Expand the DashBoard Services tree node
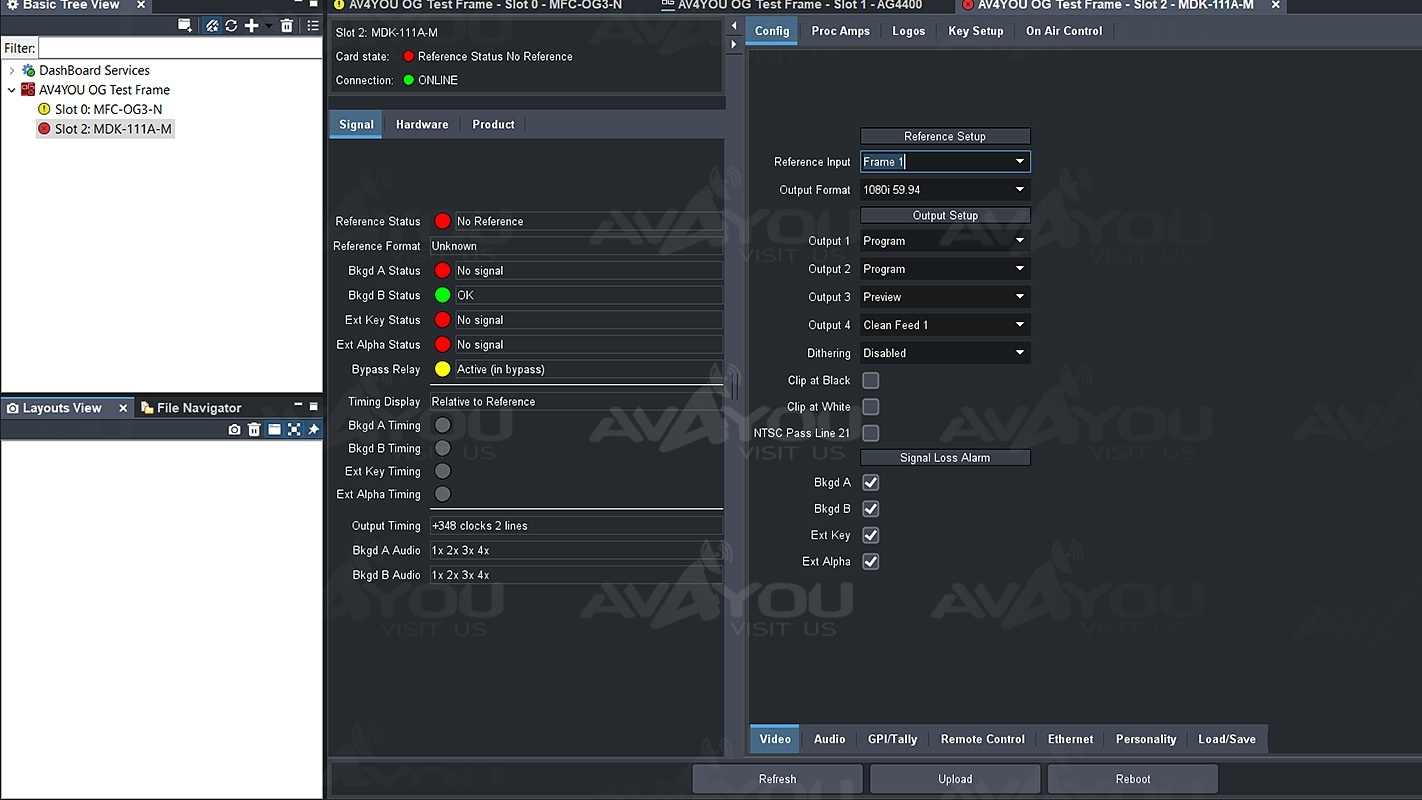The width and height of the screenshot is (1422, 800). (12, 71)
